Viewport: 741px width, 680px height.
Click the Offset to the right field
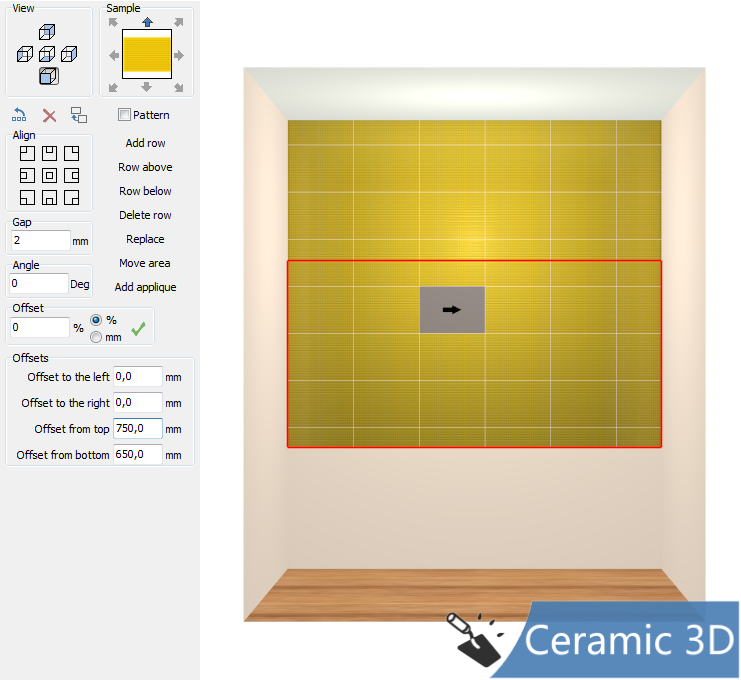tap(138, 403)
